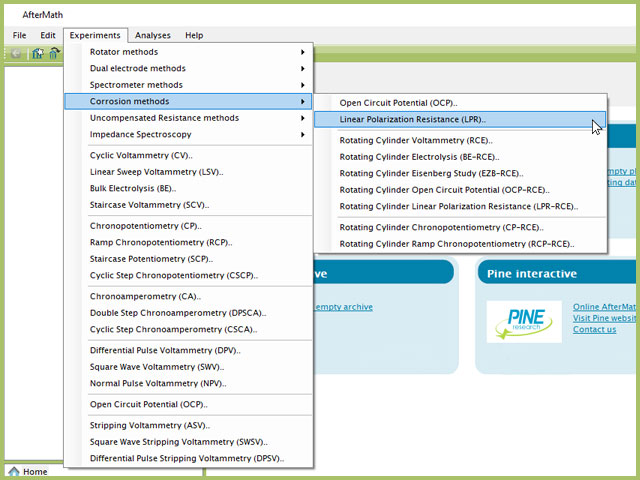Pick Rotating Cylinder Ramp Chronopotentiometry (RCP-RCE)
The height and width of the screenshot is (480, 640).
[x=460, y=244]
